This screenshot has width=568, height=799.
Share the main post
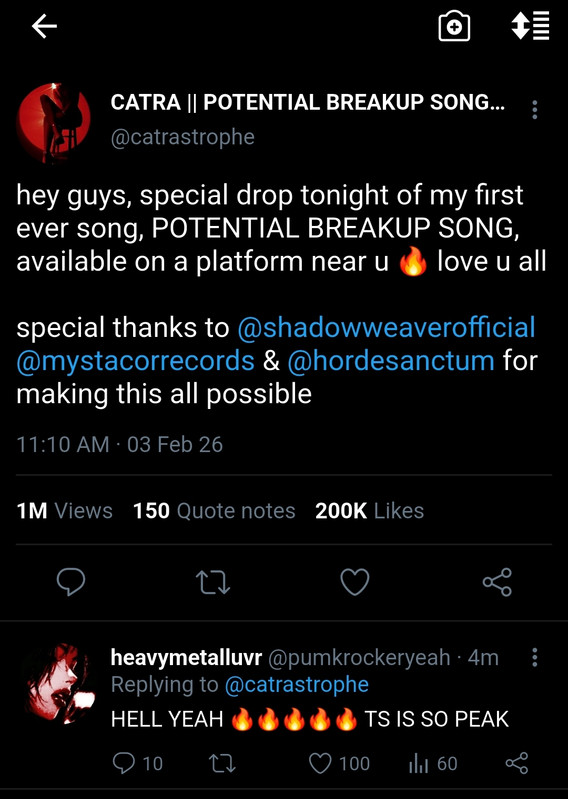[x=497, y=582]
